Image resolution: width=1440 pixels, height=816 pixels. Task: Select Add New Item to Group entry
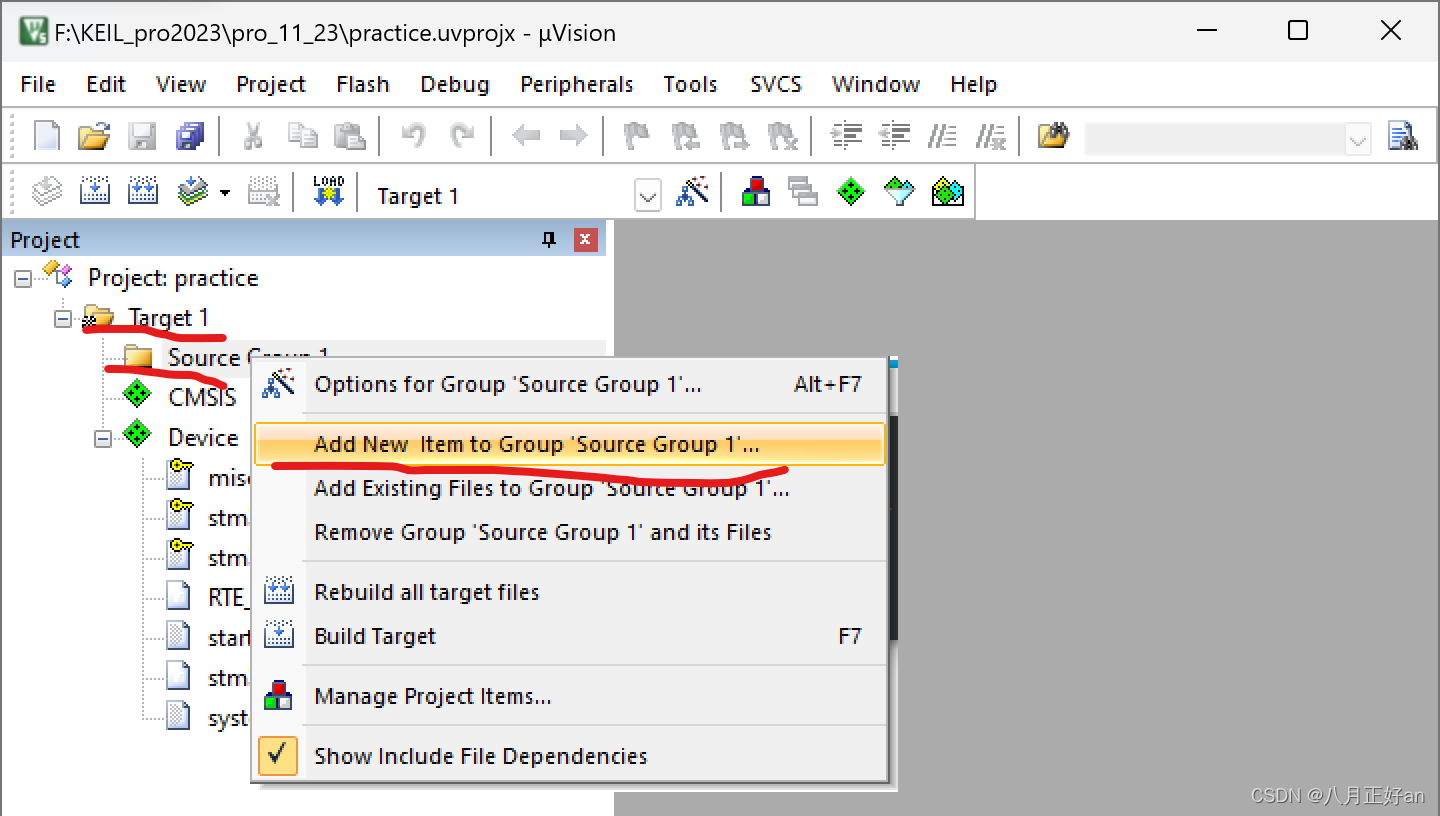point(570,444)
